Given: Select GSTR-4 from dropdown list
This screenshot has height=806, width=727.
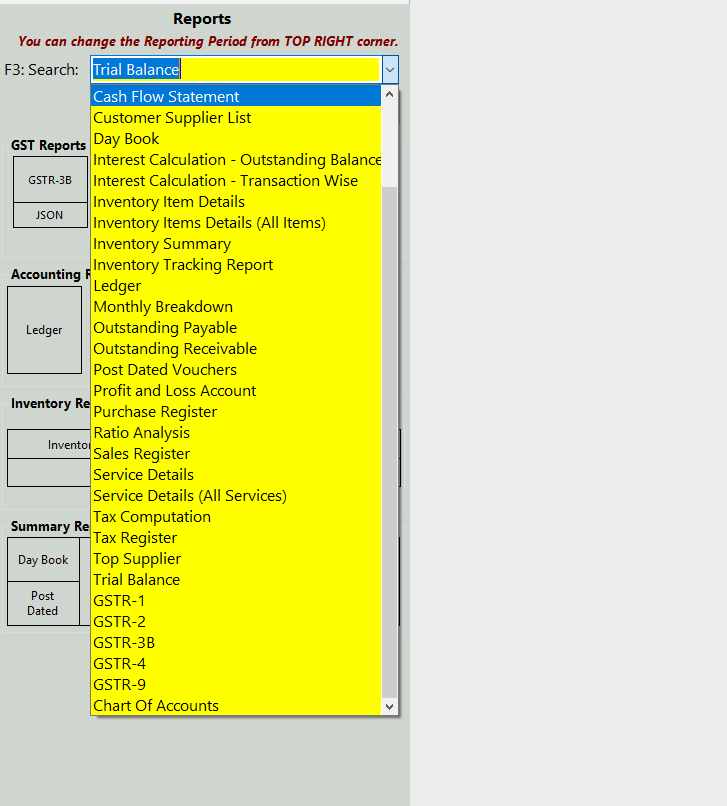Looking at the screenshot, I should [236, 664].
